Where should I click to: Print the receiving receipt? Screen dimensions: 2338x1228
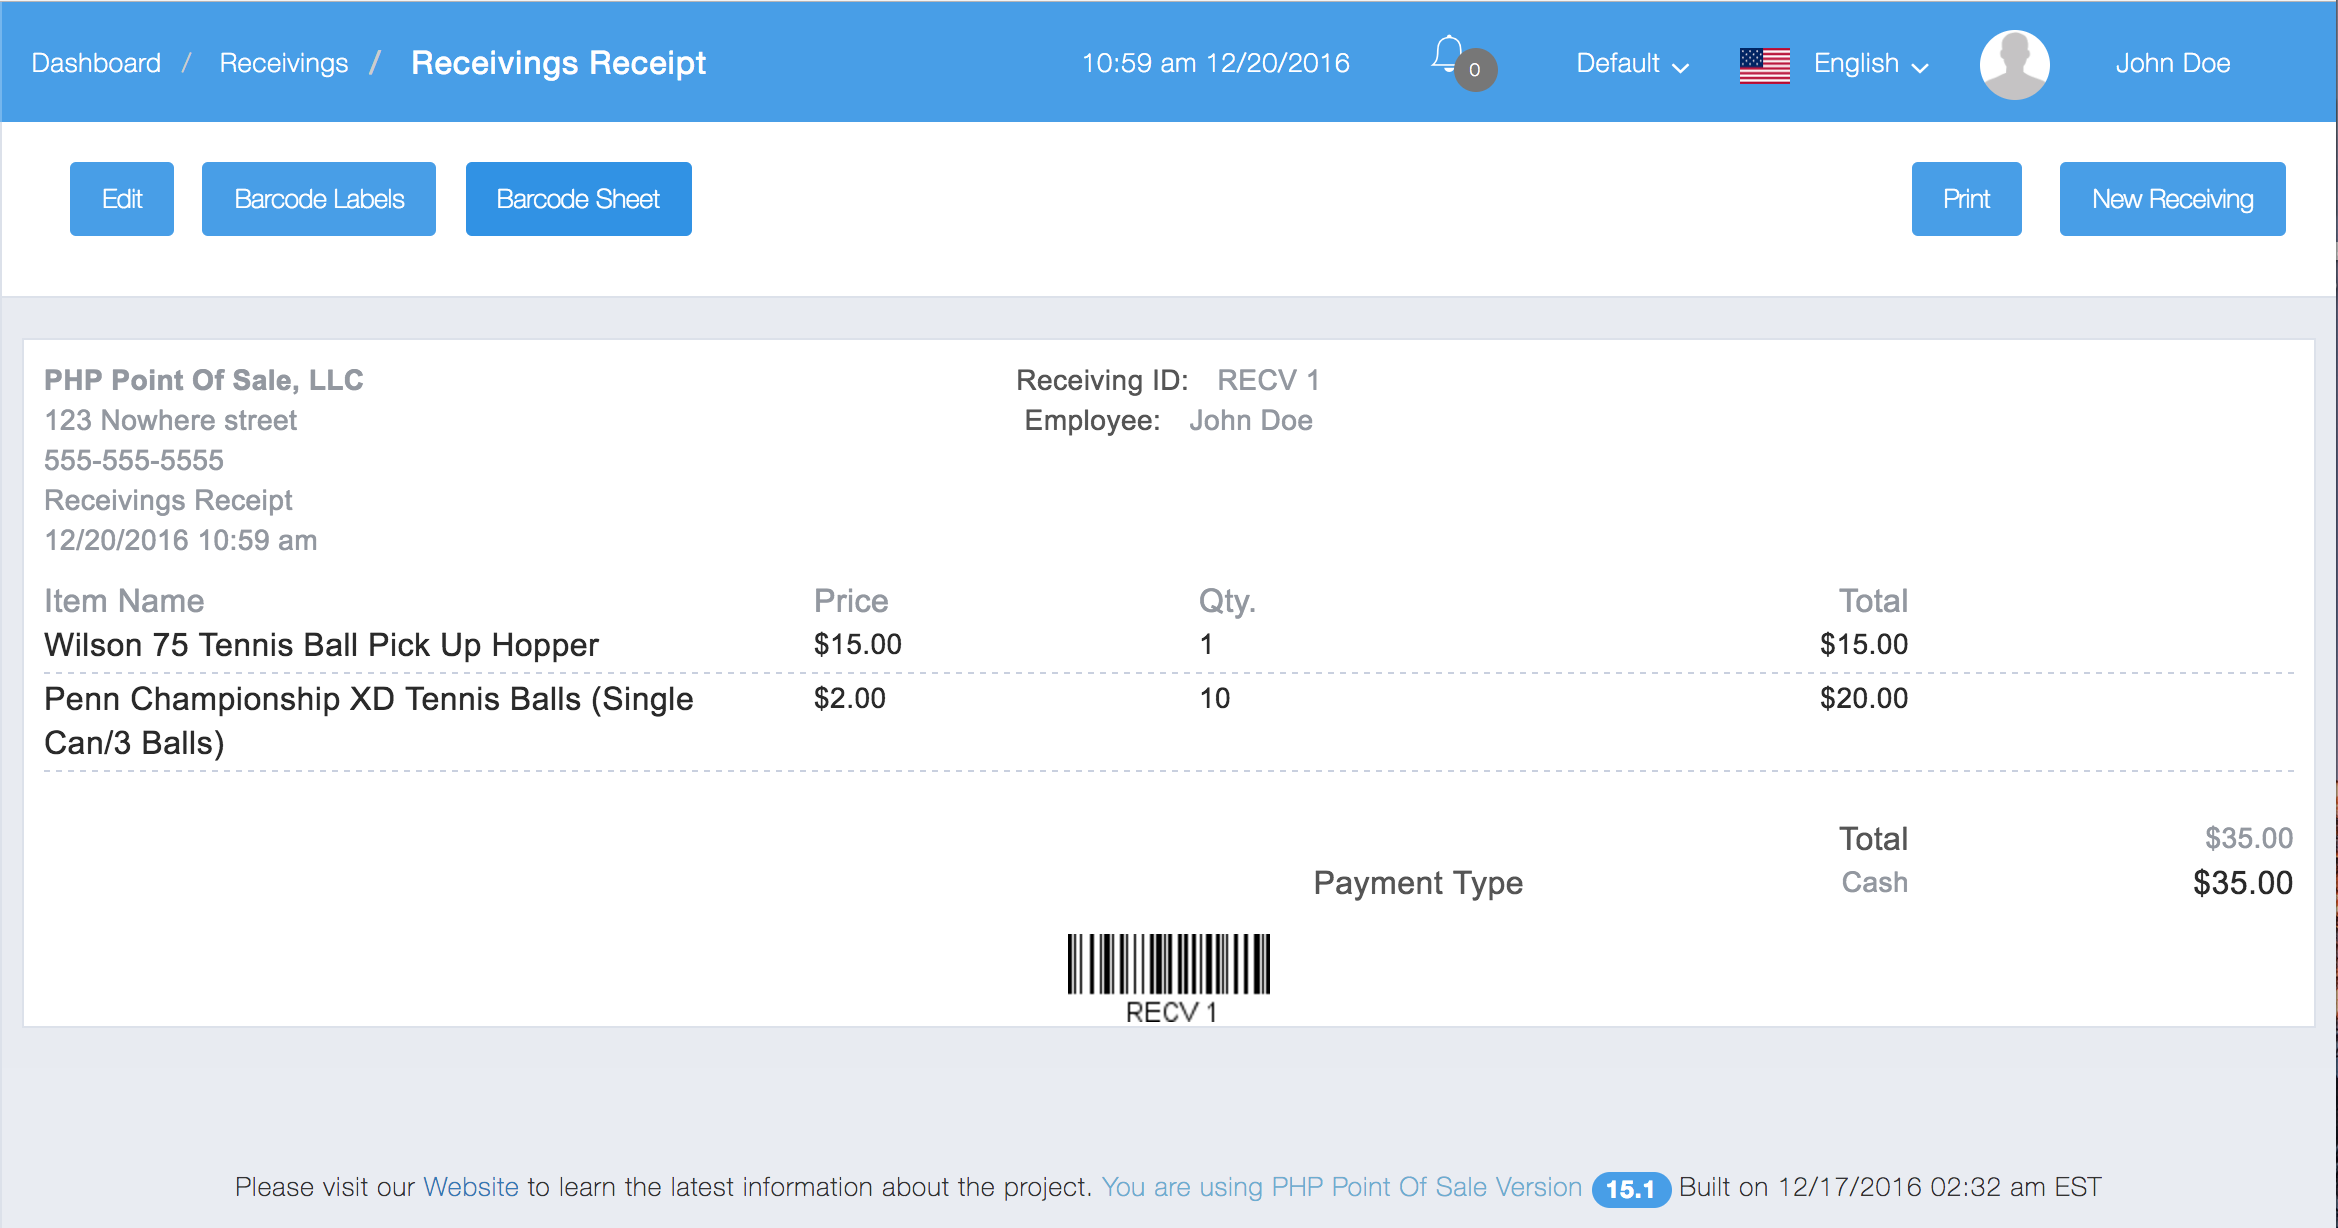point(1967,199)
